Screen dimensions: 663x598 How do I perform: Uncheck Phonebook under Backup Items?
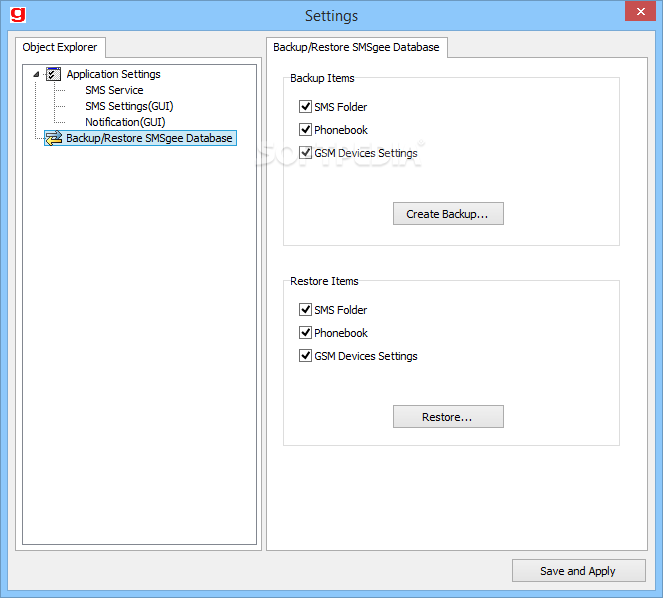(x=305, y=129)
